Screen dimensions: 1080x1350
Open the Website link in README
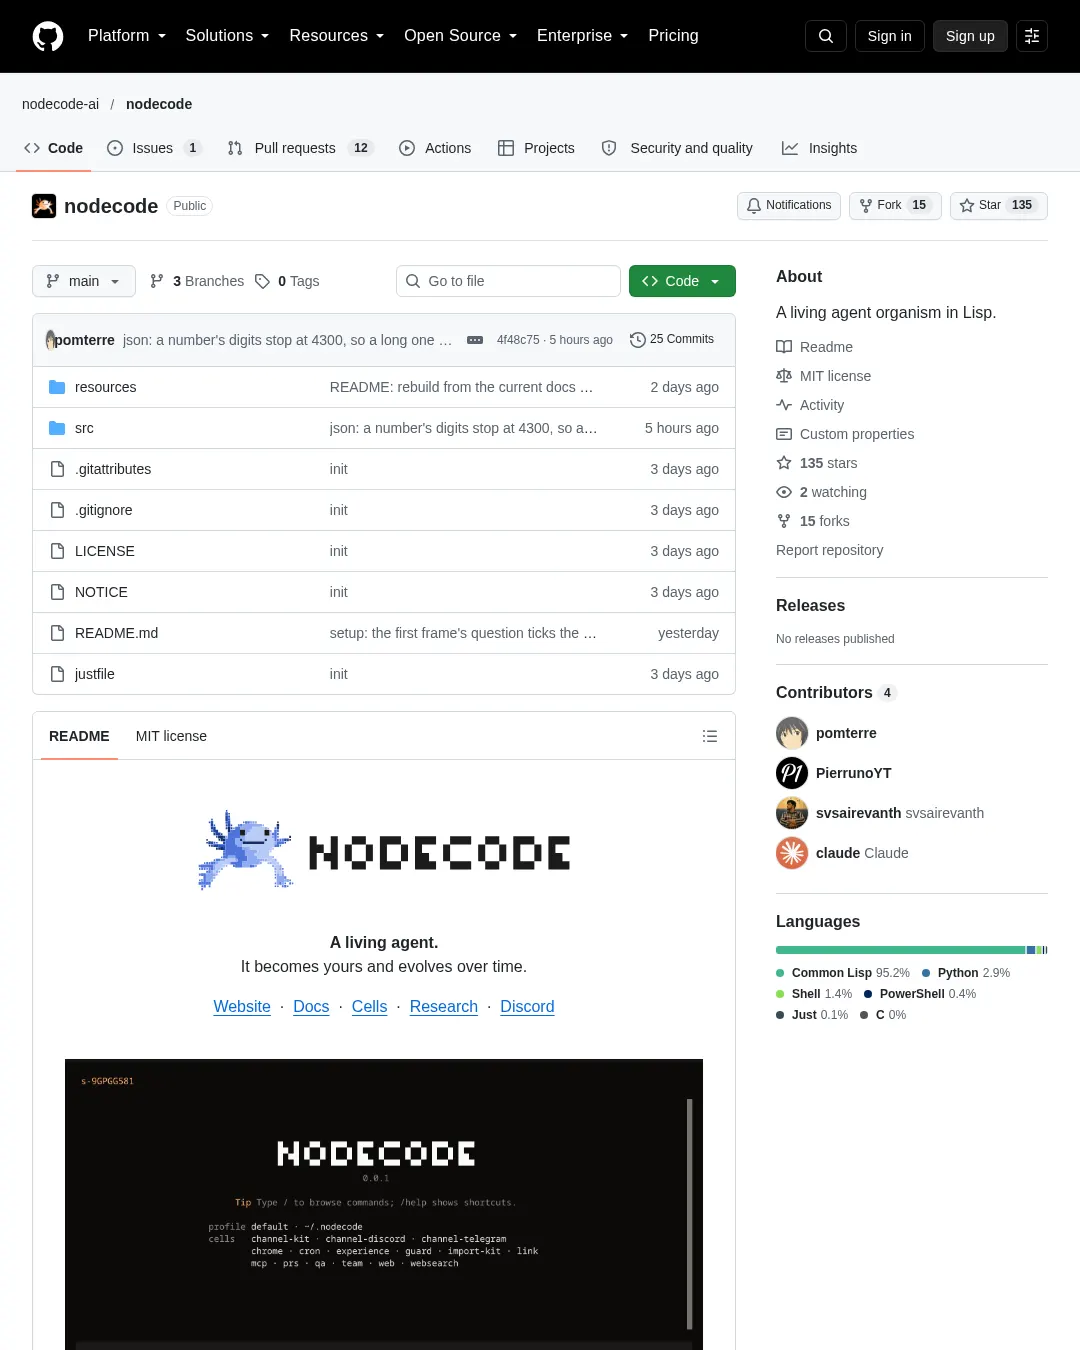[x=242, y=1007]
